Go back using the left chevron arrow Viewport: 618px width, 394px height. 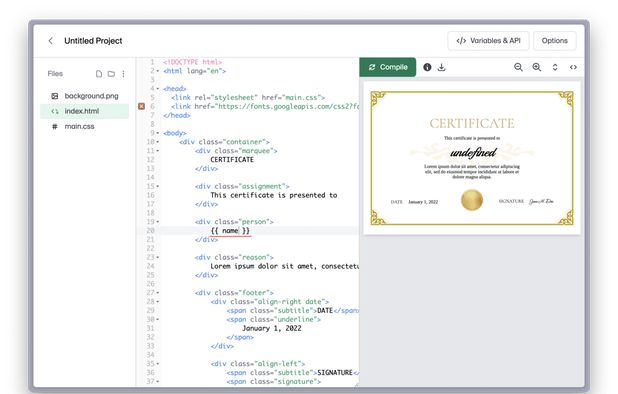click(50, 41)
